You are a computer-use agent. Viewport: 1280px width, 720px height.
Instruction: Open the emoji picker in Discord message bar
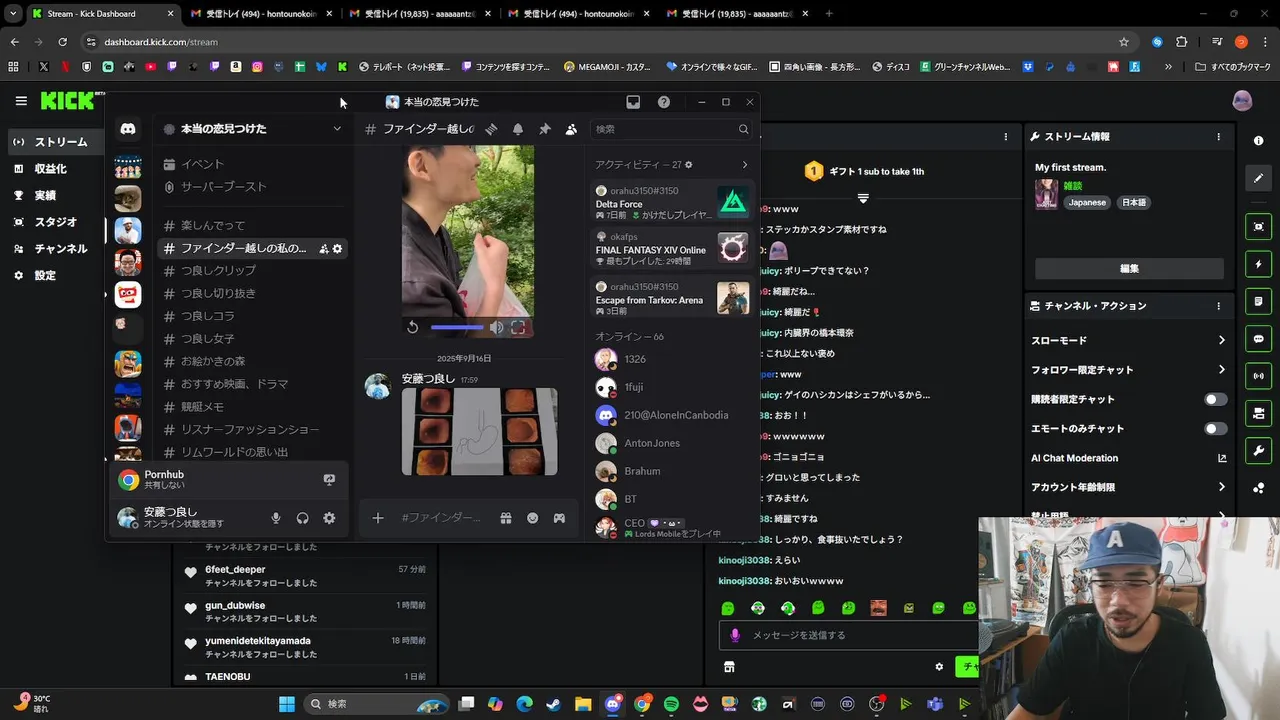tap(533, 518)
